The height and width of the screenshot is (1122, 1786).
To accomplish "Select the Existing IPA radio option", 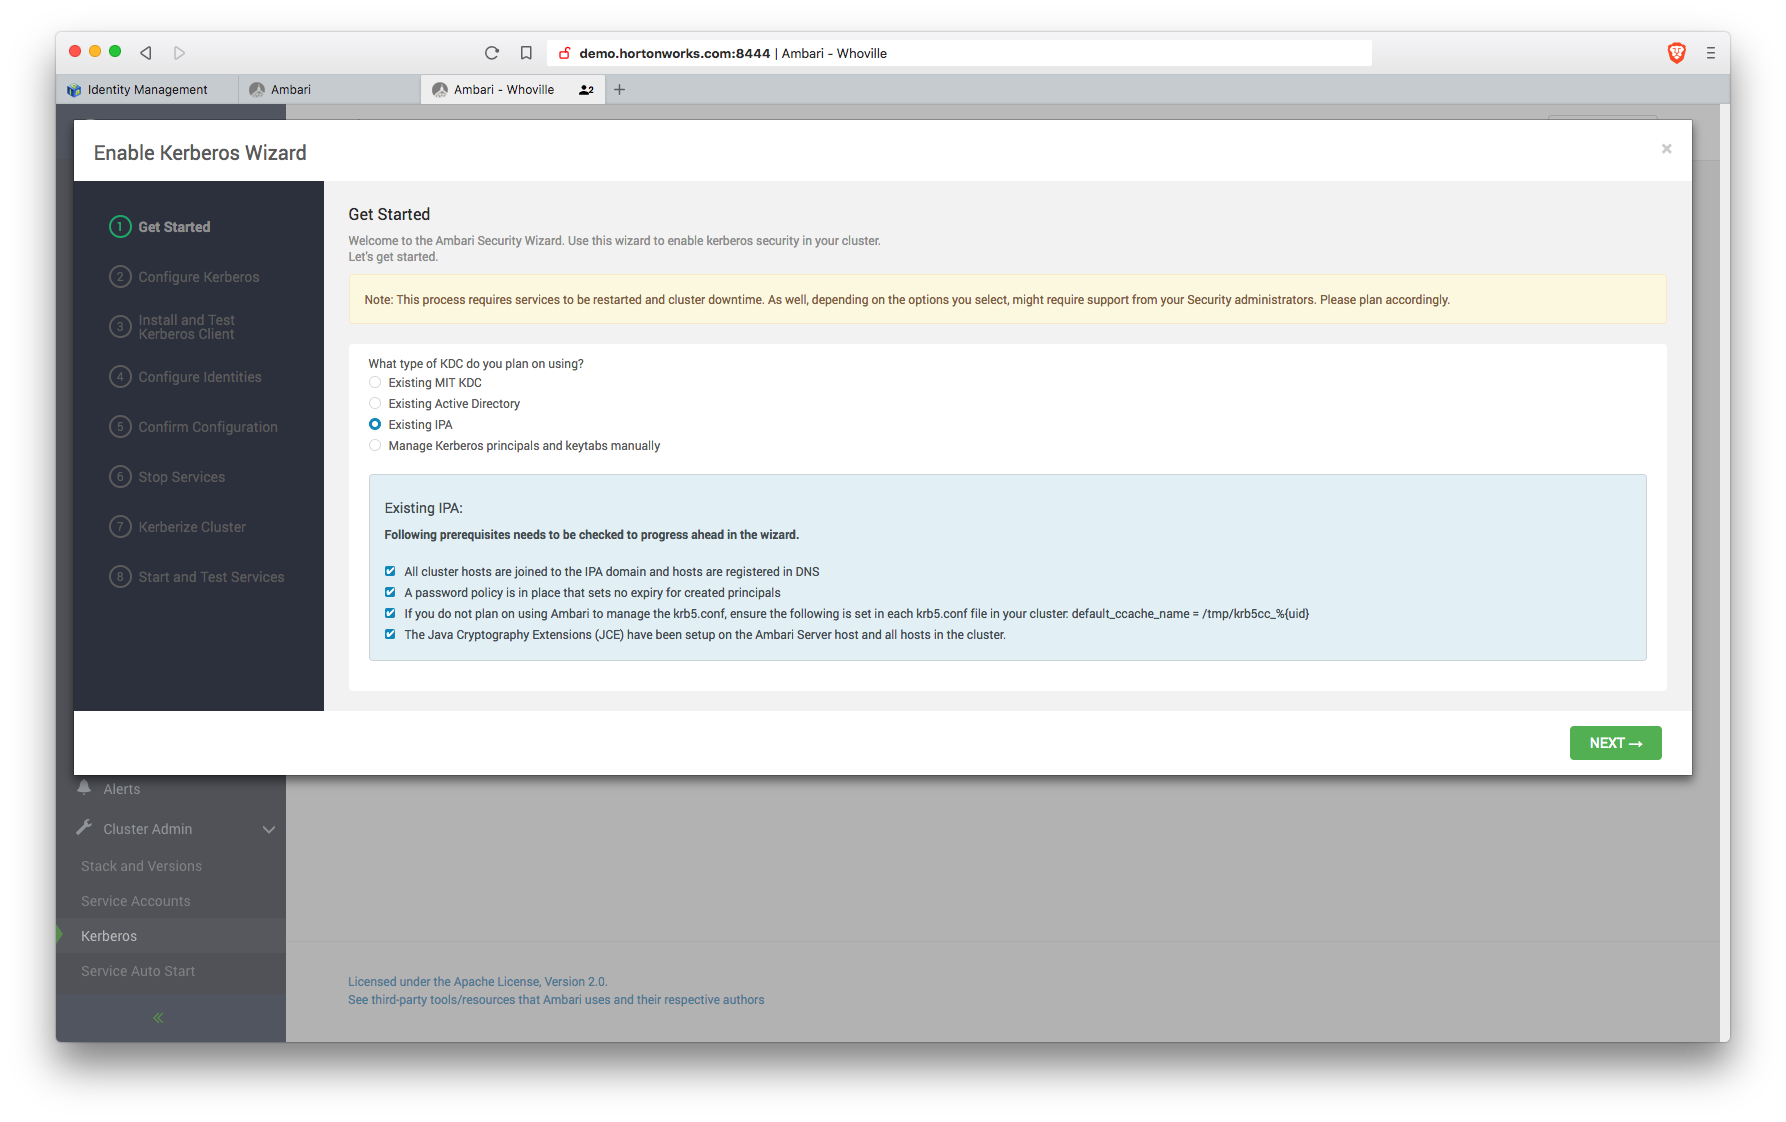I will (x=375, y=425).
